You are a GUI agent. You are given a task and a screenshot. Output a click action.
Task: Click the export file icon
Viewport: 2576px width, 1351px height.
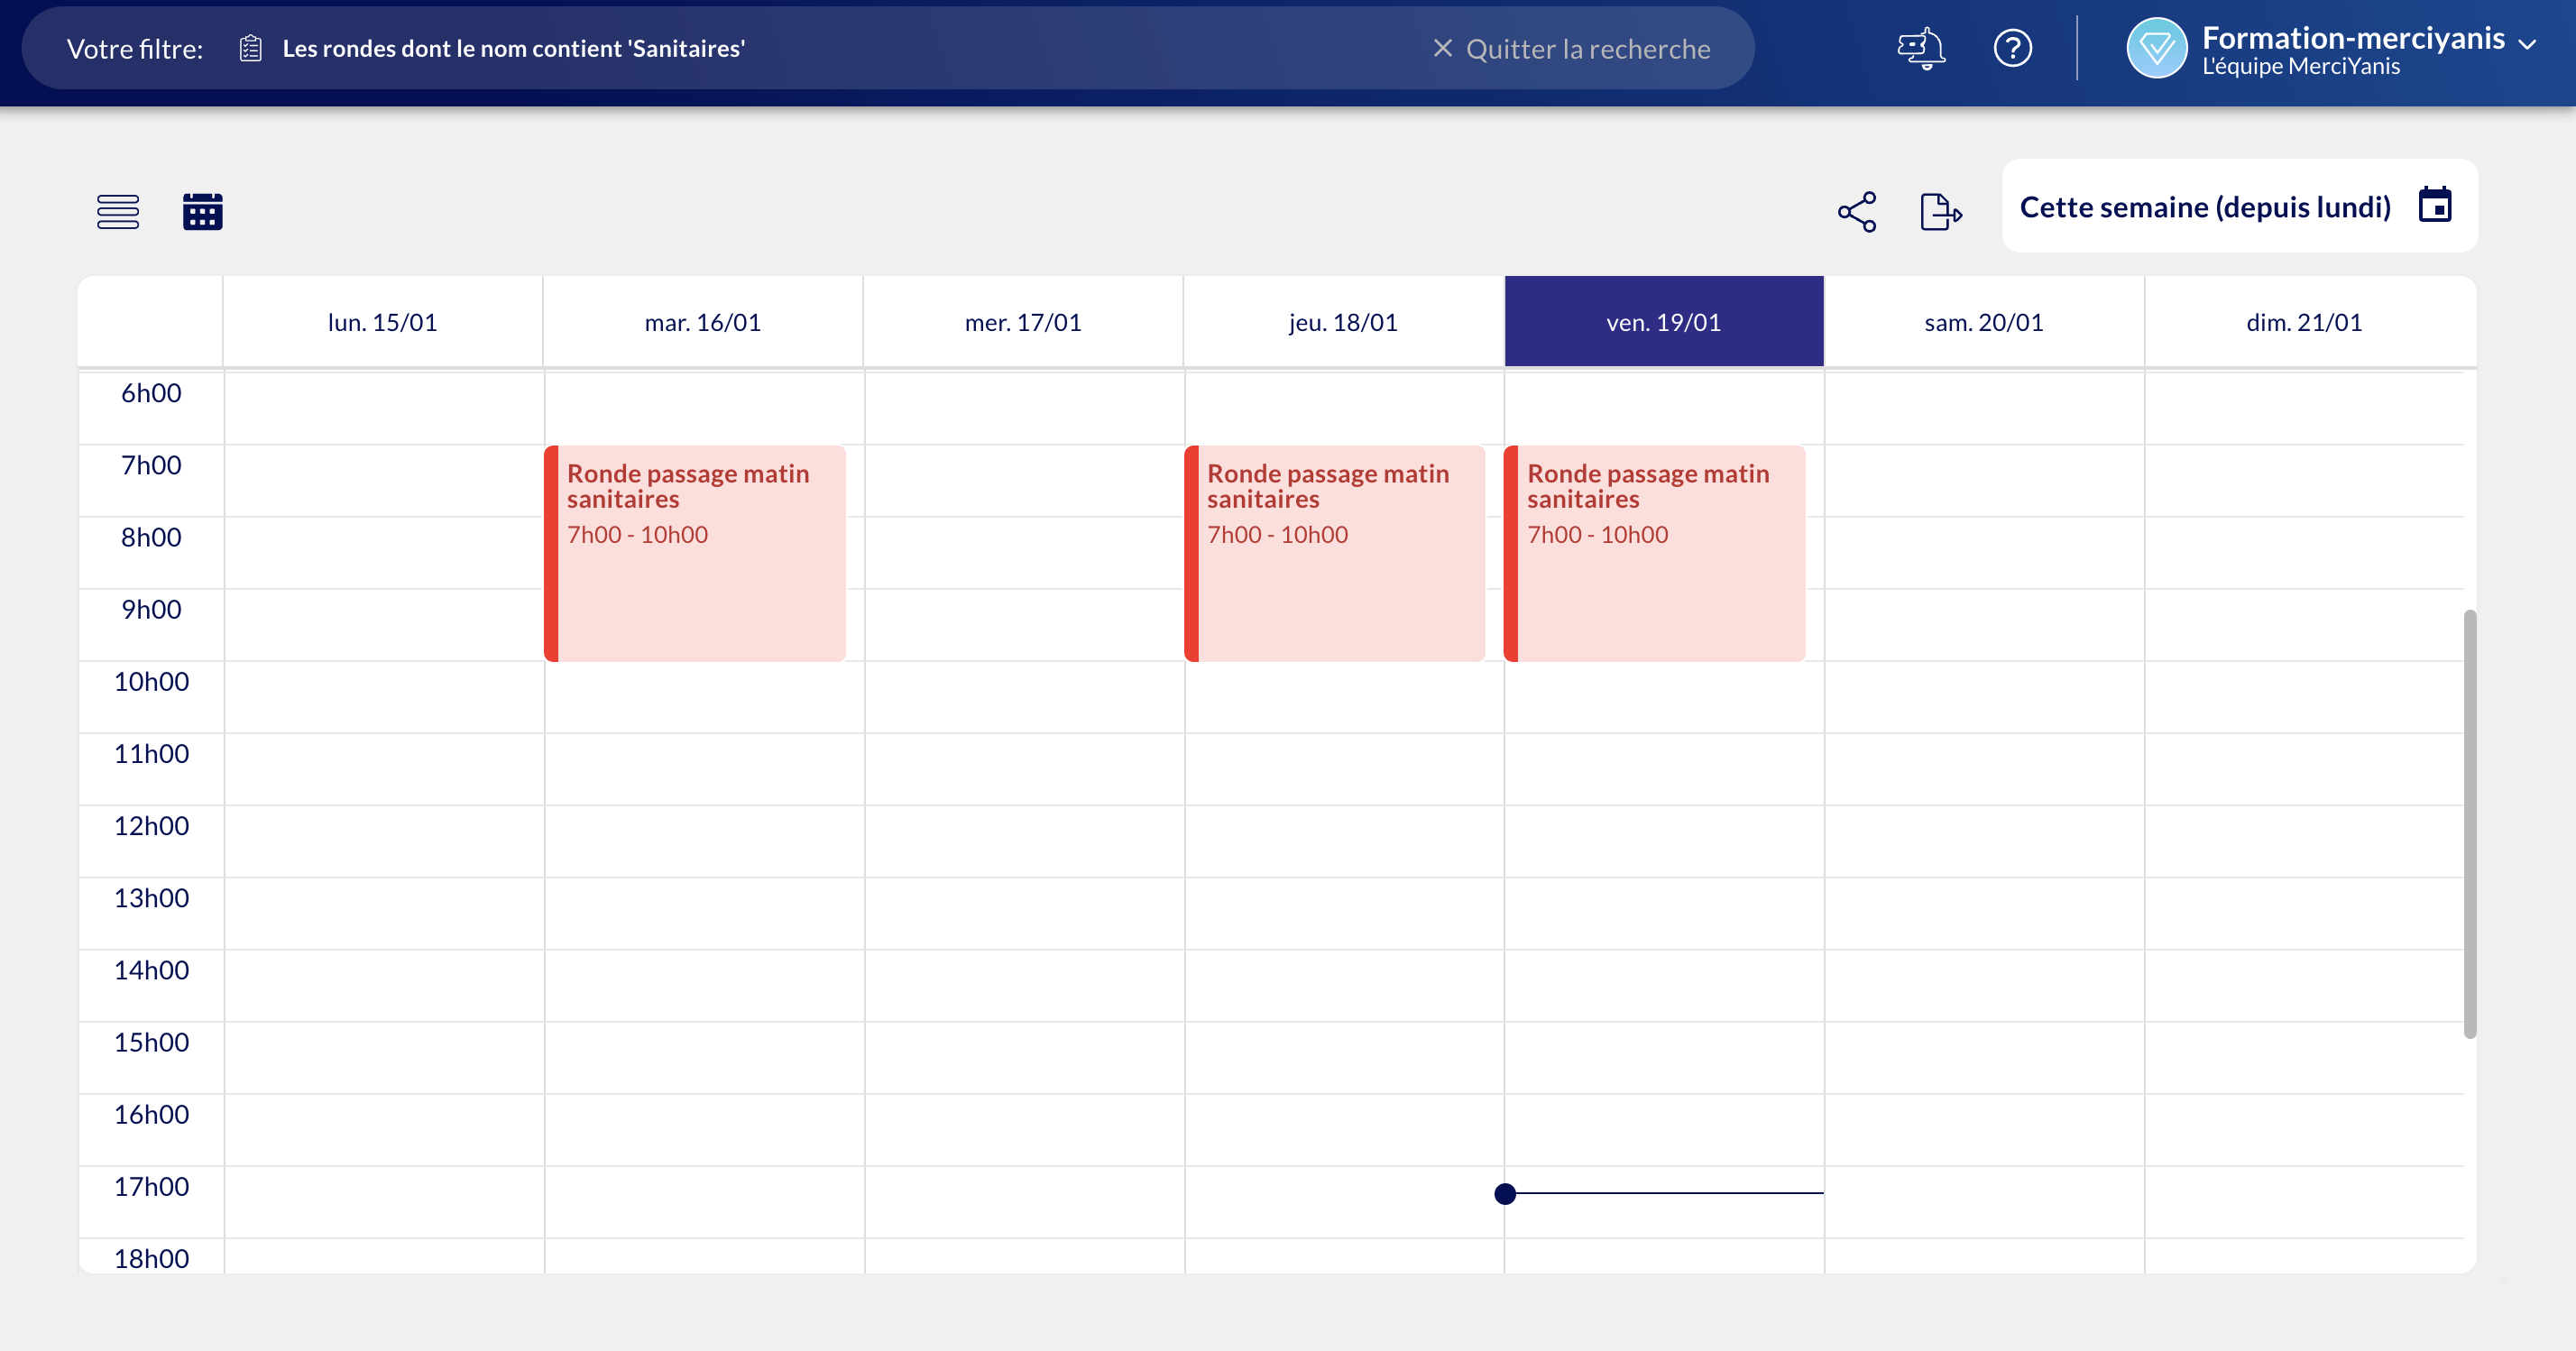(x=1940, y=211)
